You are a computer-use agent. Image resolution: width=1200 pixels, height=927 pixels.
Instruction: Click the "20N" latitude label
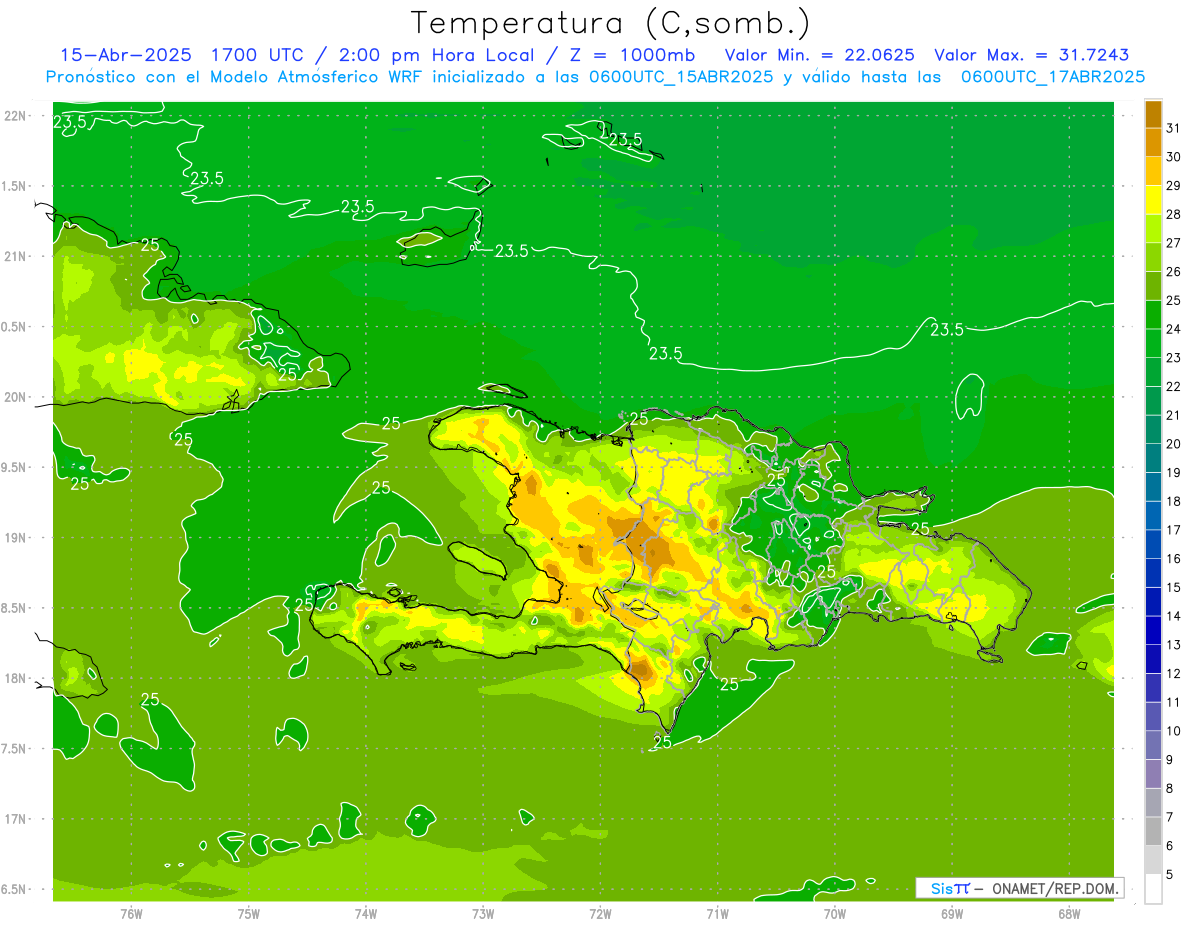[16, 397]
